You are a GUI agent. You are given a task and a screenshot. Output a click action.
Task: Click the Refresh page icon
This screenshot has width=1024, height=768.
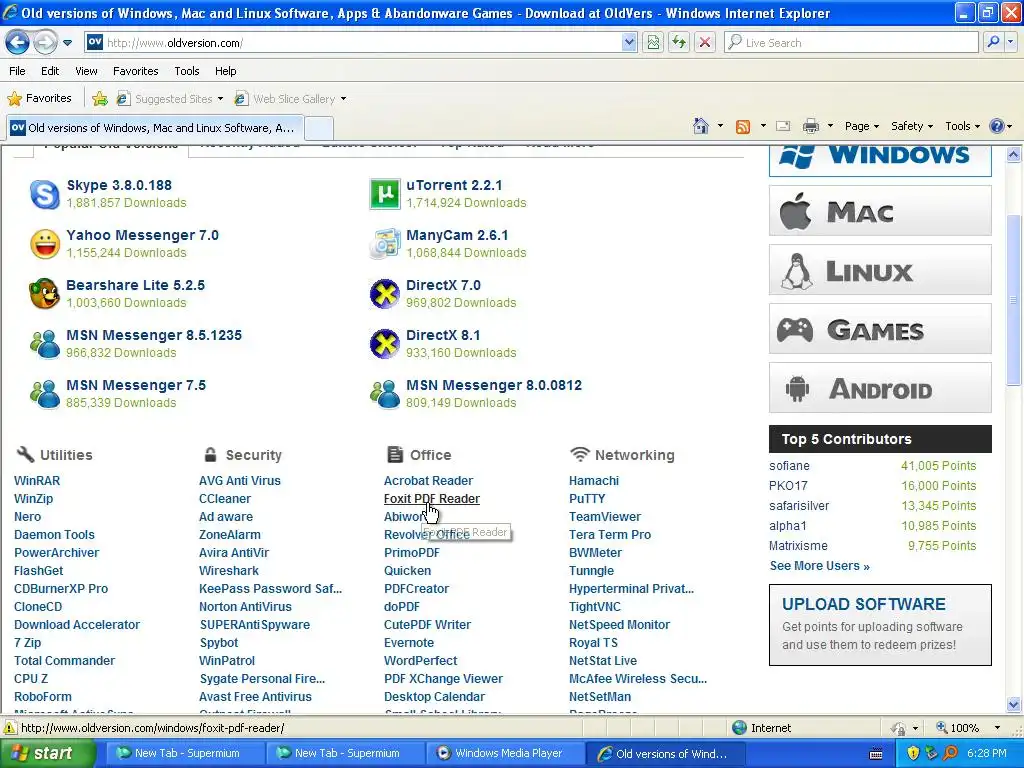pyautogui.click(x=679, y=43)
